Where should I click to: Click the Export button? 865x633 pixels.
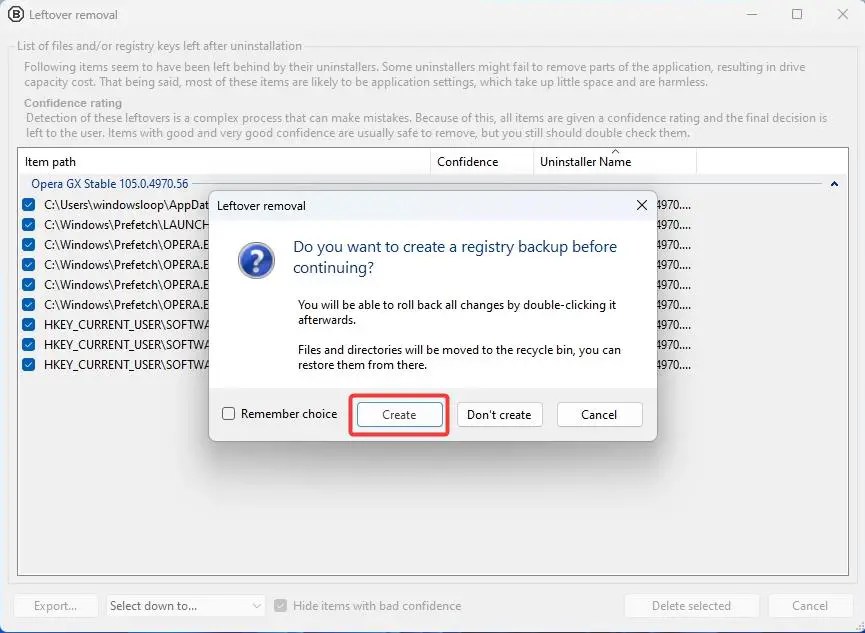[x=56, y=605]
